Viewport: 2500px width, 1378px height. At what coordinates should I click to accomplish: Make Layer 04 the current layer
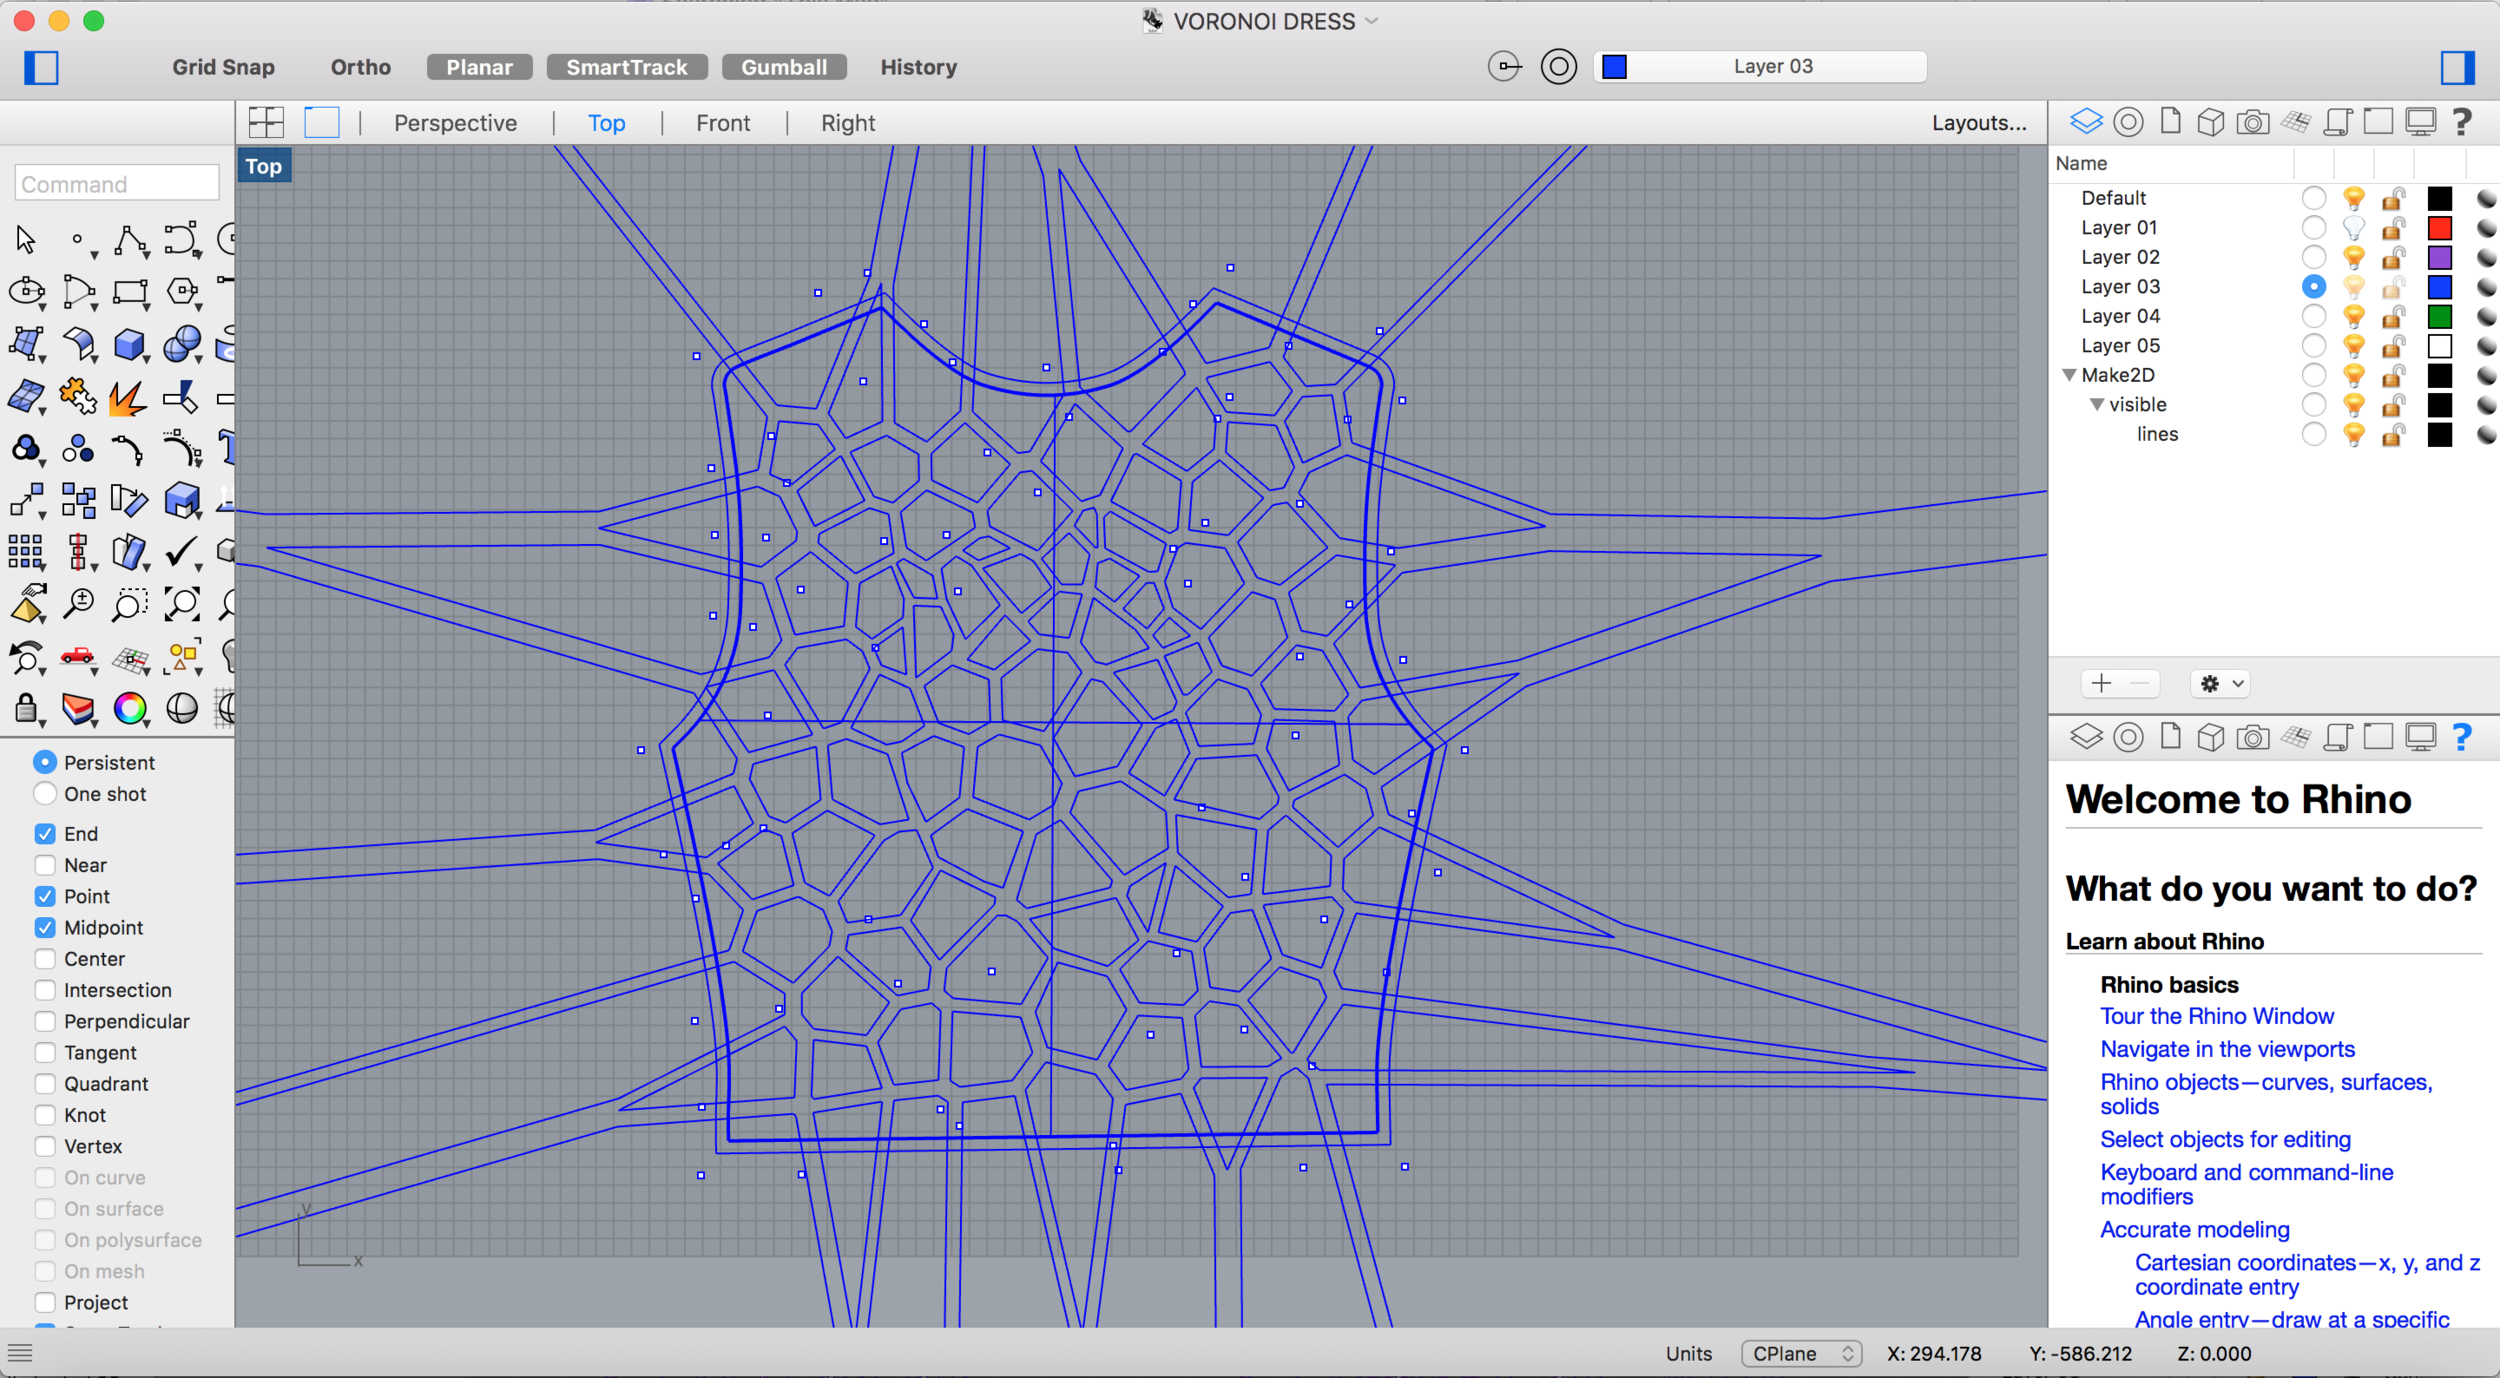[x=2313, y=316]
